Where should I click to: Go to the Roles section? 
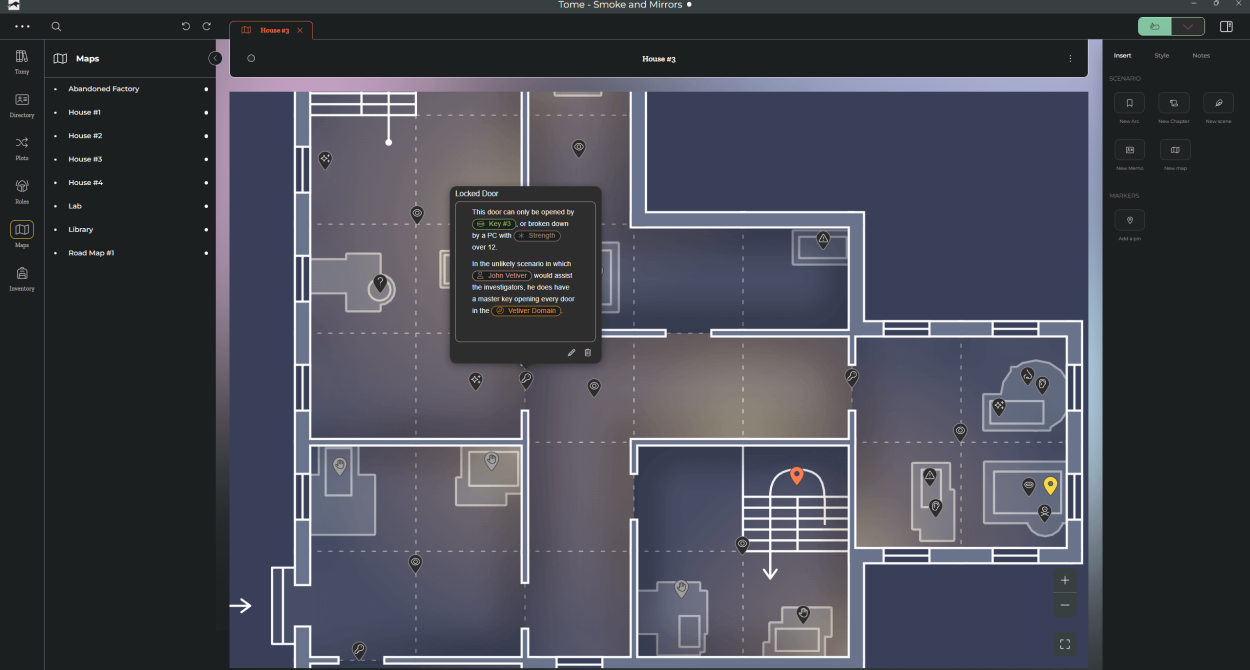coord(22,191)
